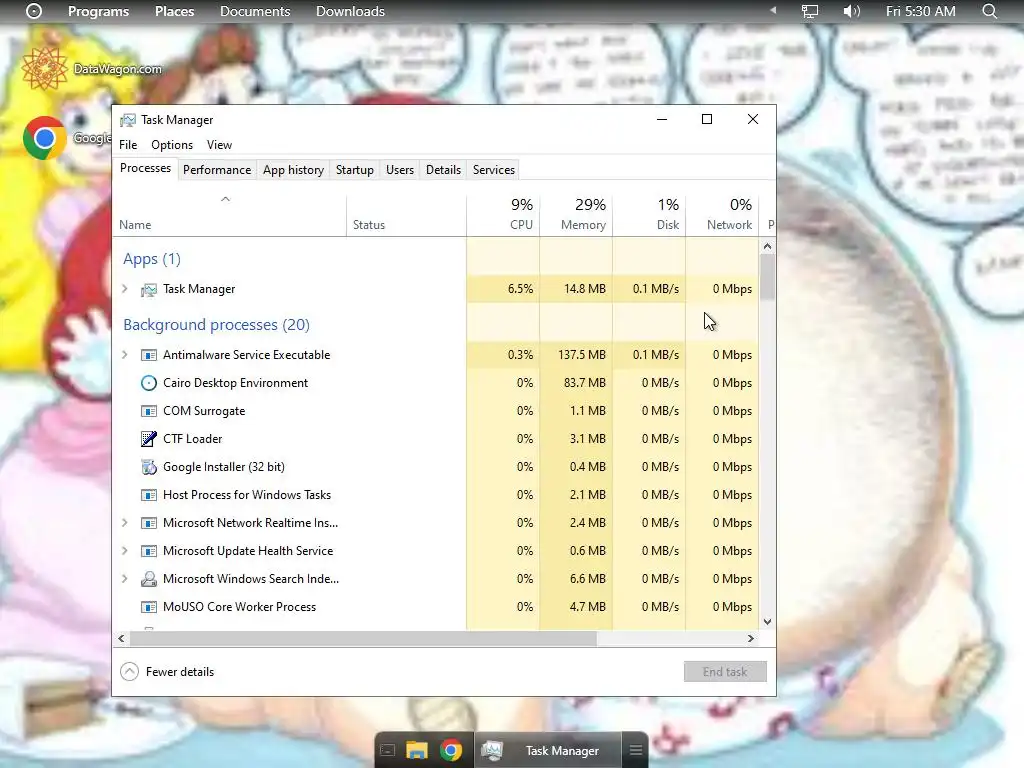Open the File menu
The width and height of the screenshot is (1024, 768).
point(128,145)
